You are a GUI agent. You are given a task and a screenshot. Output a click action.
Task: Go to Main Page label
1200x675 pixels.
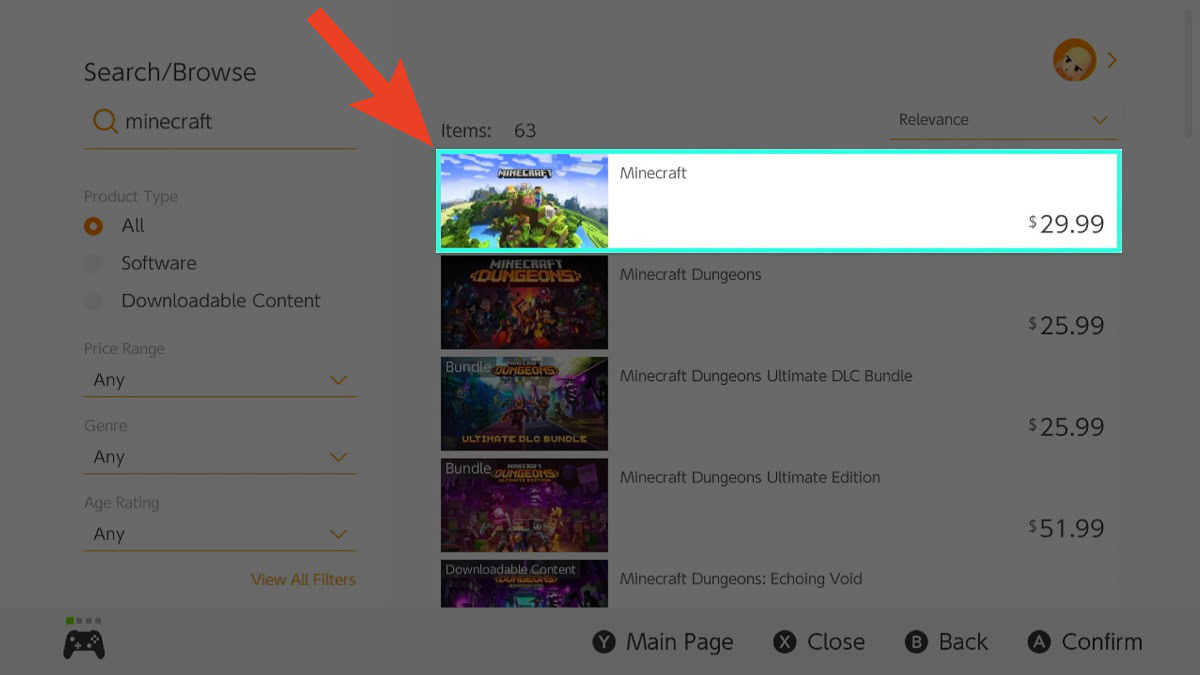[680, 642]
